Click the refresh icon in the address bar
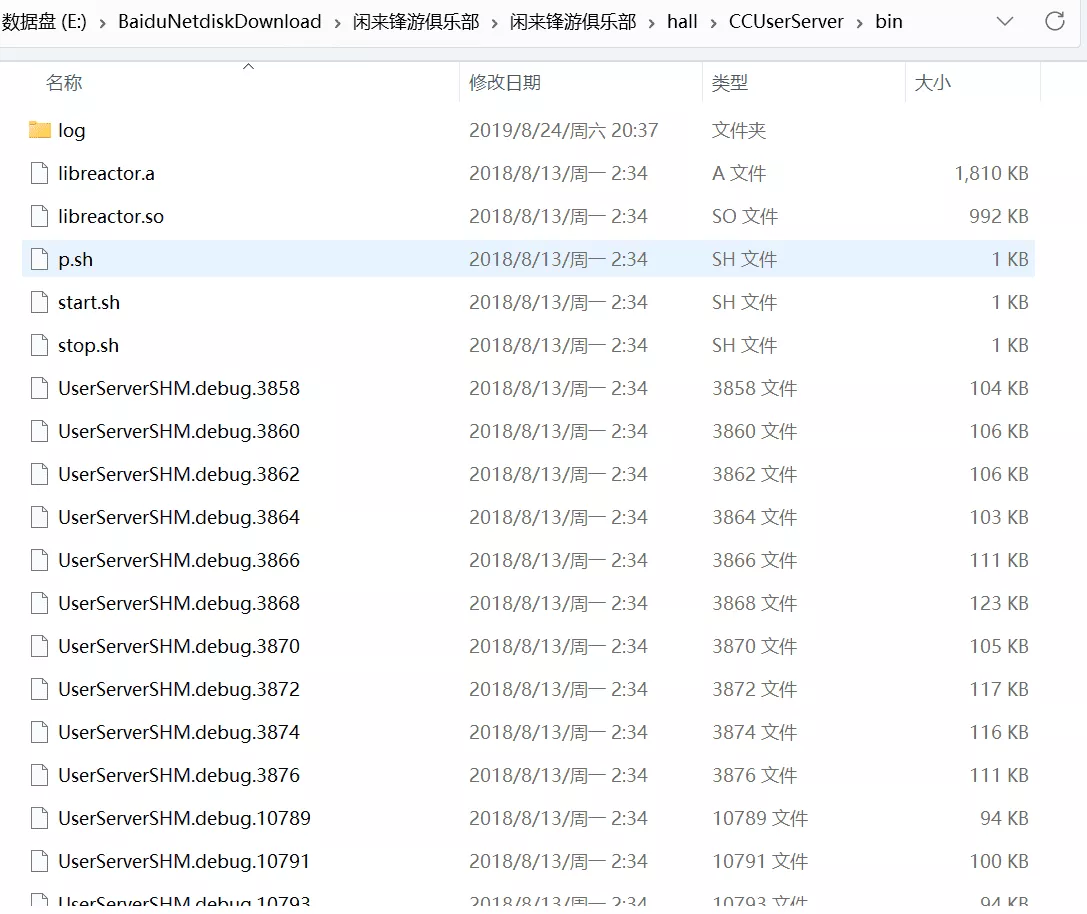The width and height of the screenshot is (1087, 914). [x=1057, y=21]
